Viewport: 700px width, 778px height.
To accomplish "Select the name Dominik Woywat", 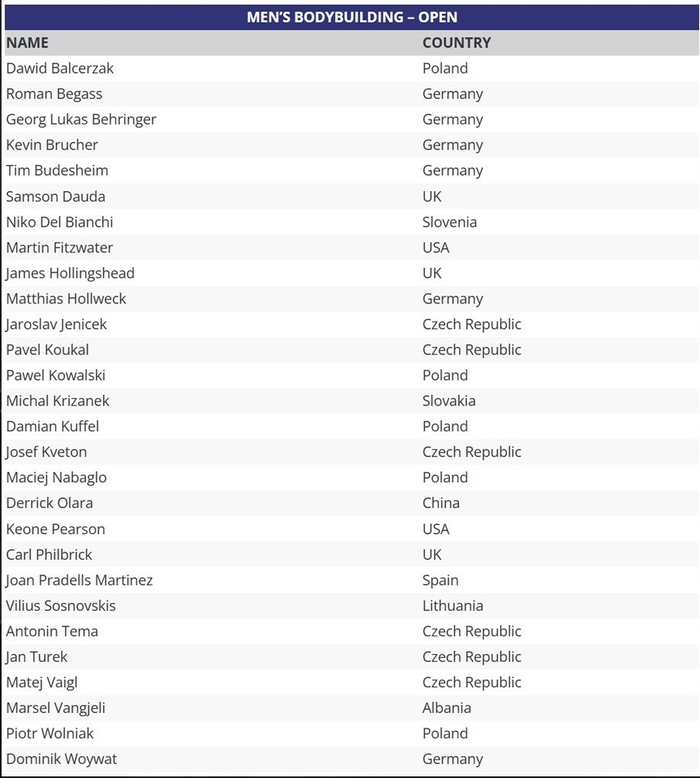I will pos(61,759).
